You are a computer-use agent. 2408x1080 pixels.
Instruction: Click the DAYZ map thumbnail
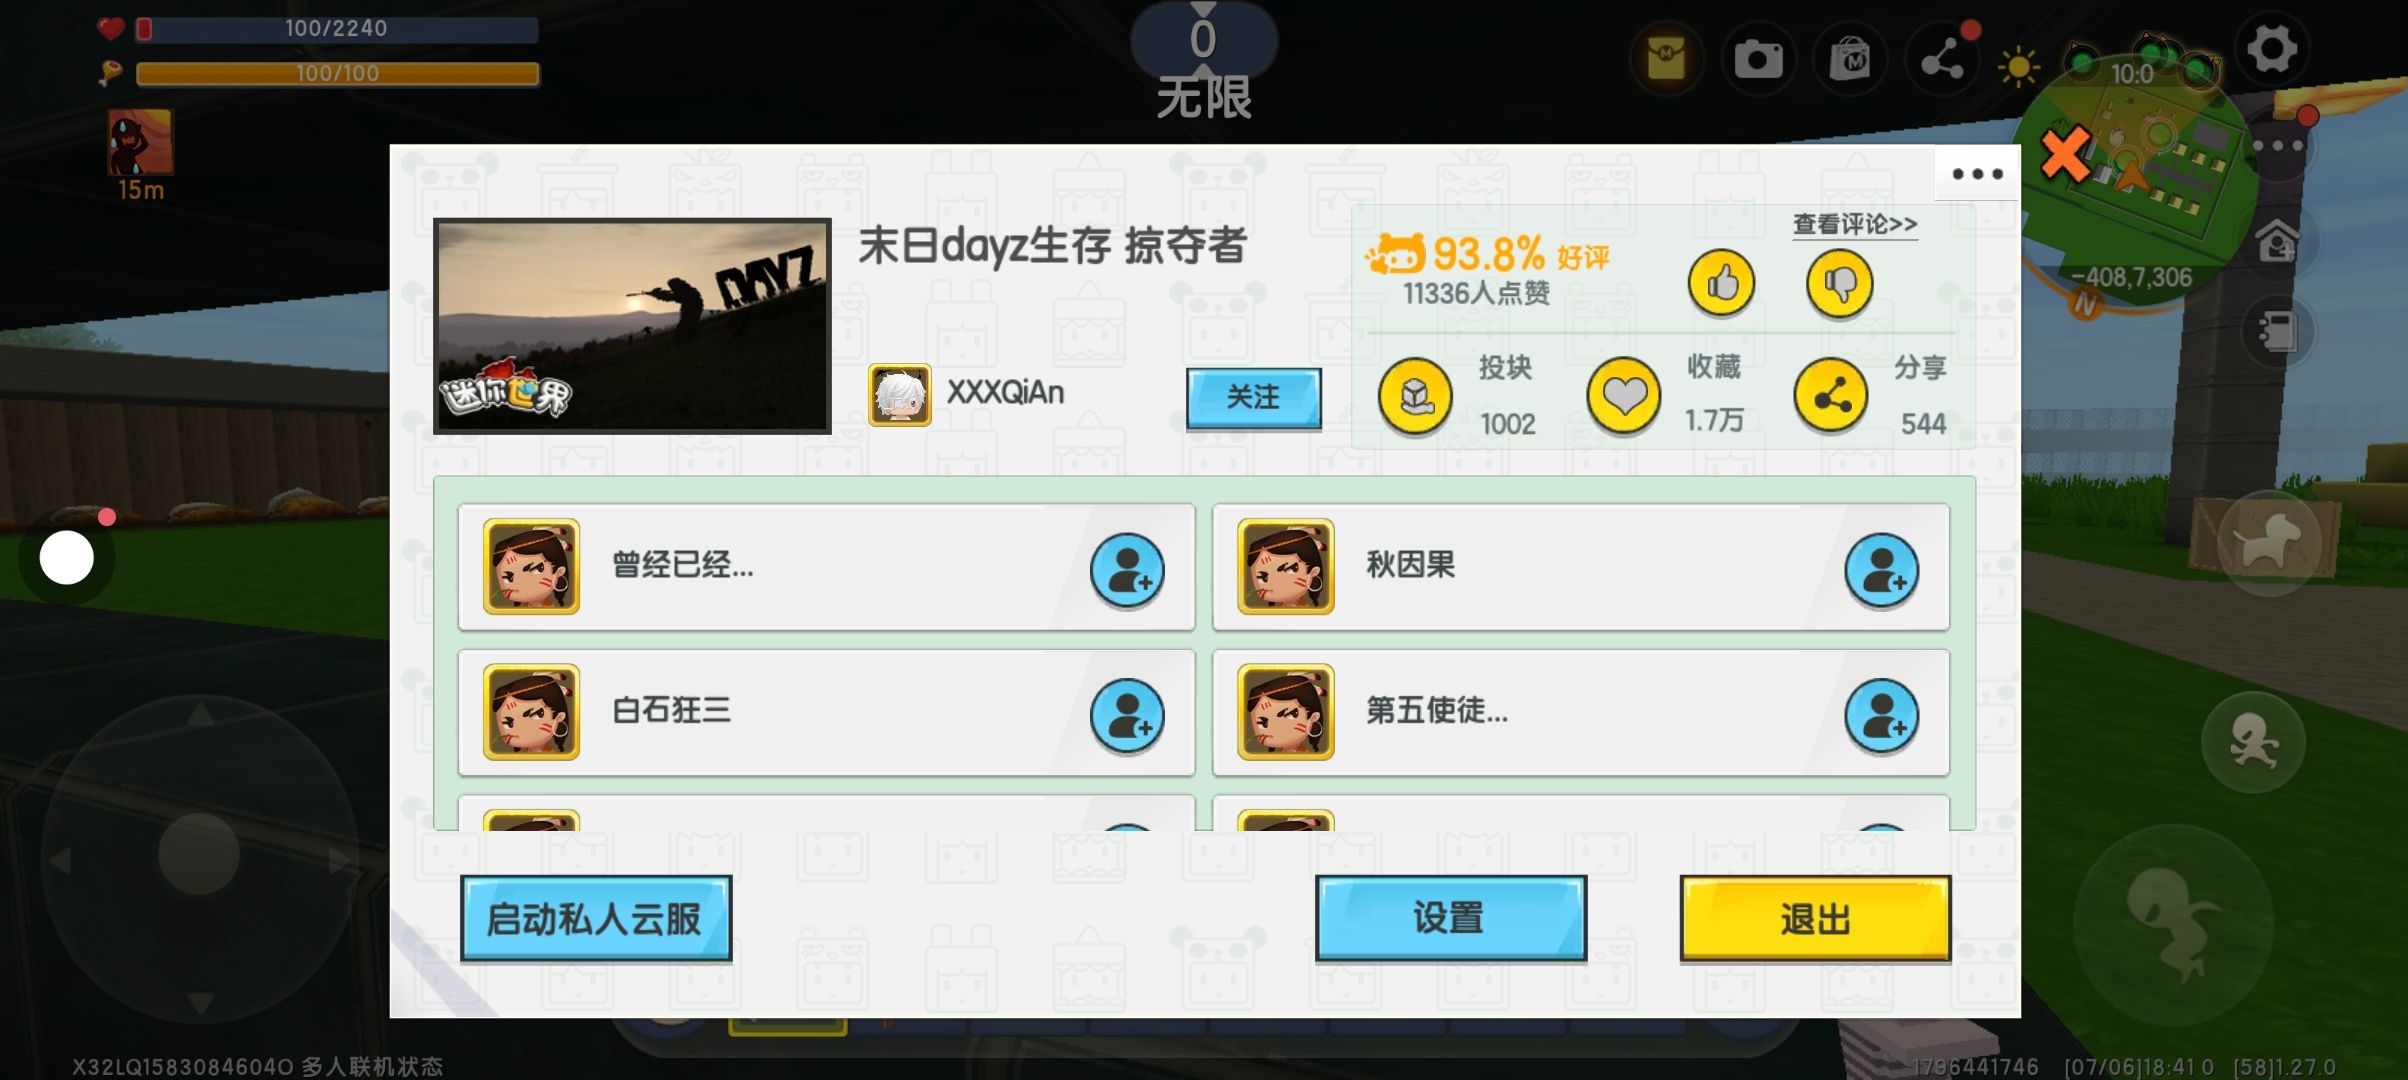tap(632, 326)
